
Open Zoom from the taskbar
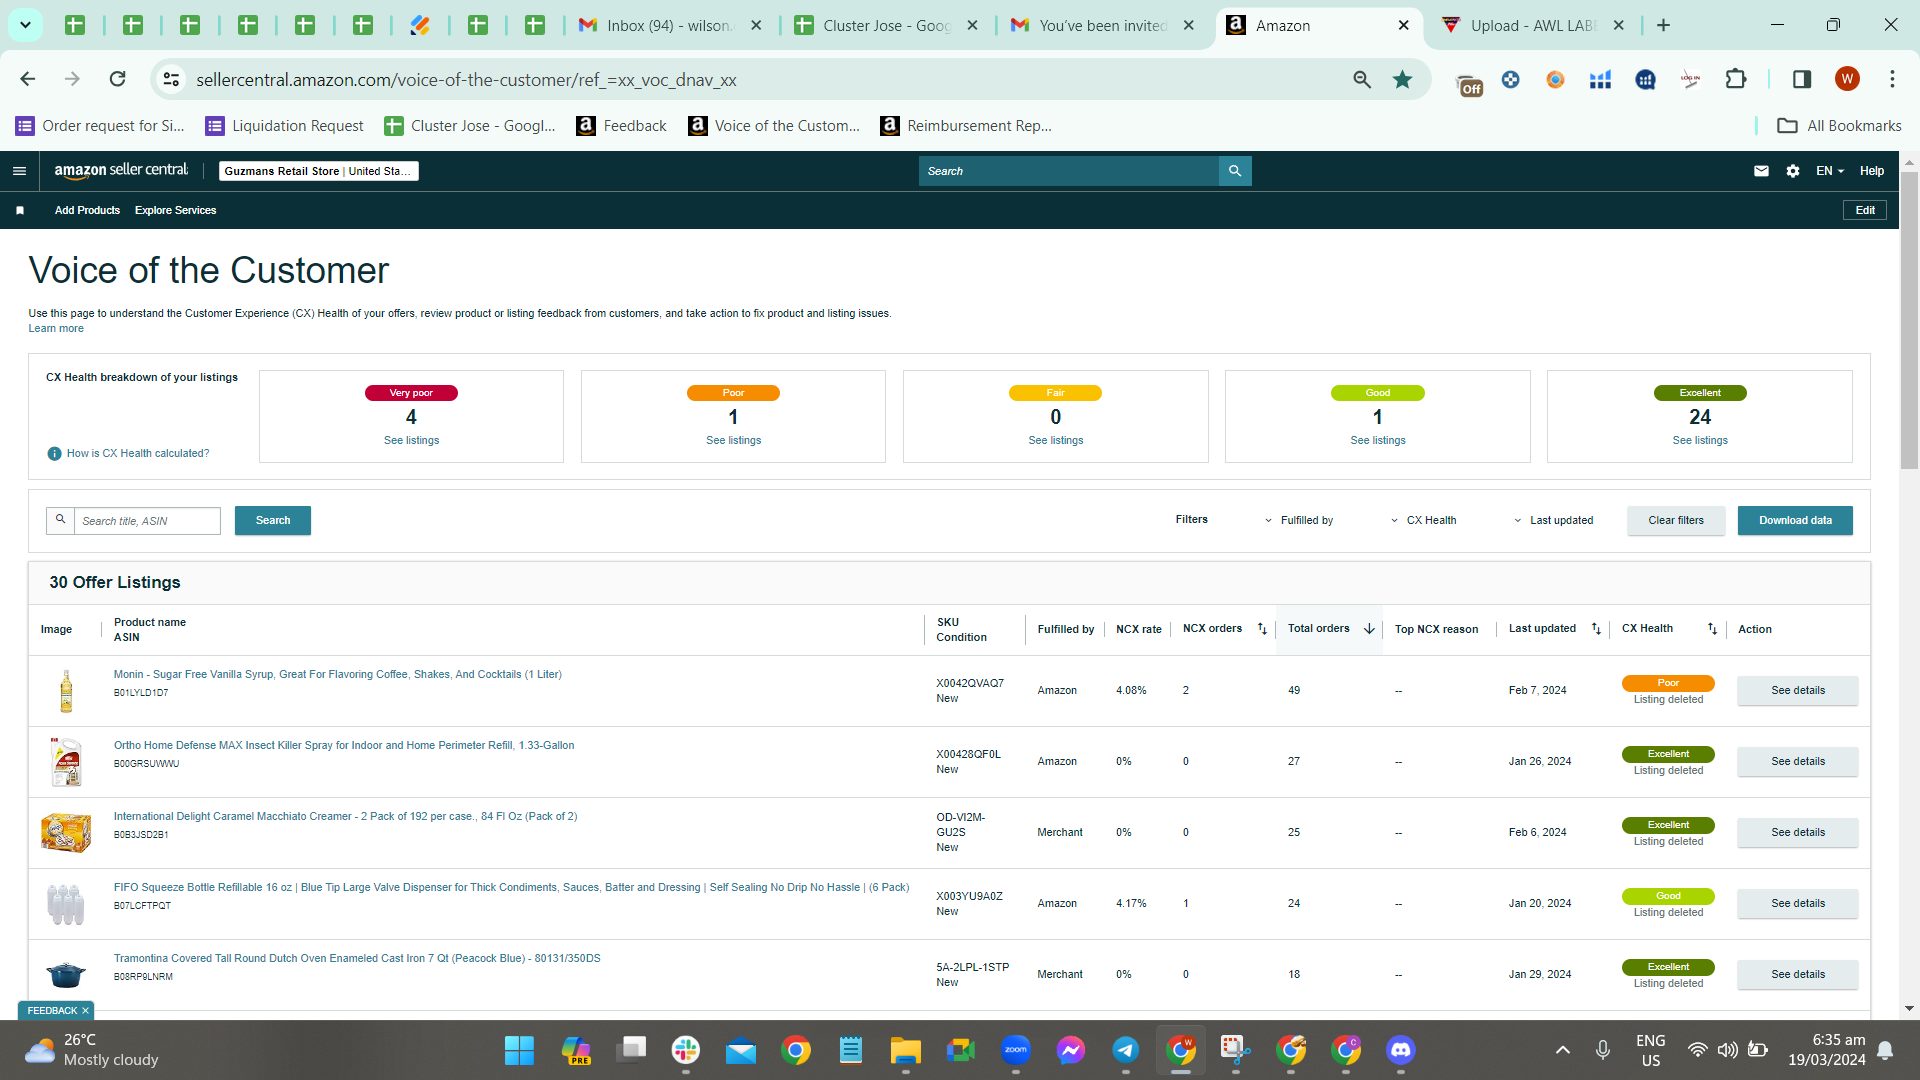1016,1050
